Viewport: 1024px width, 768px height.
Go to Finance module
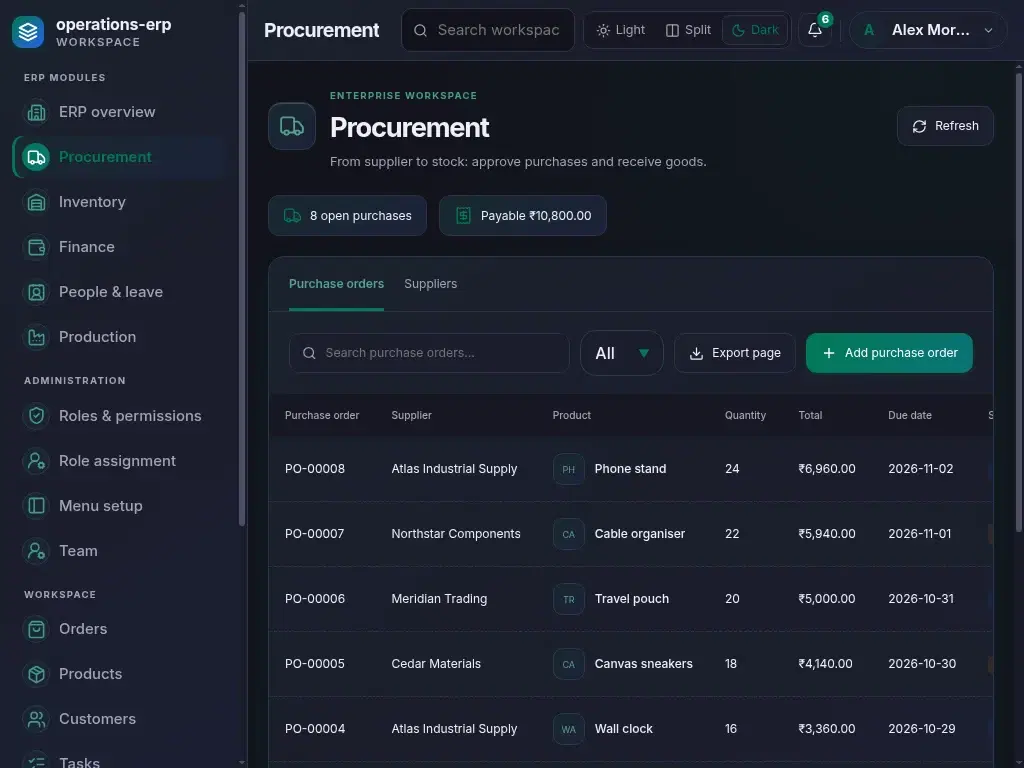coord(121,248)
